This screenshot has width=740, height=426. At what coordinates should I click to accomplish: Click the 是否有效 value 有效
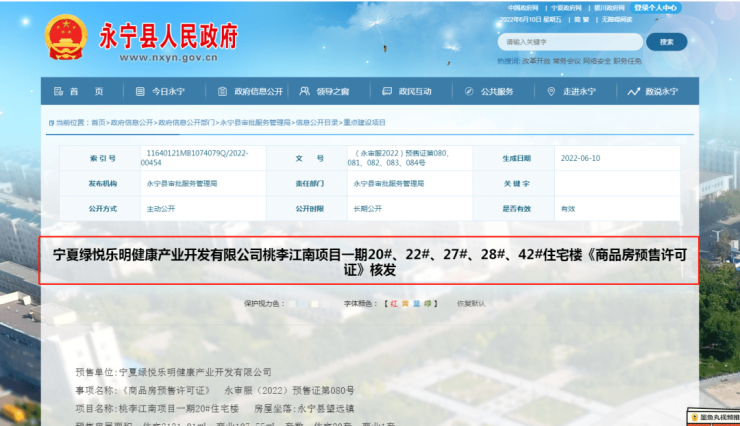click(568, 209)
